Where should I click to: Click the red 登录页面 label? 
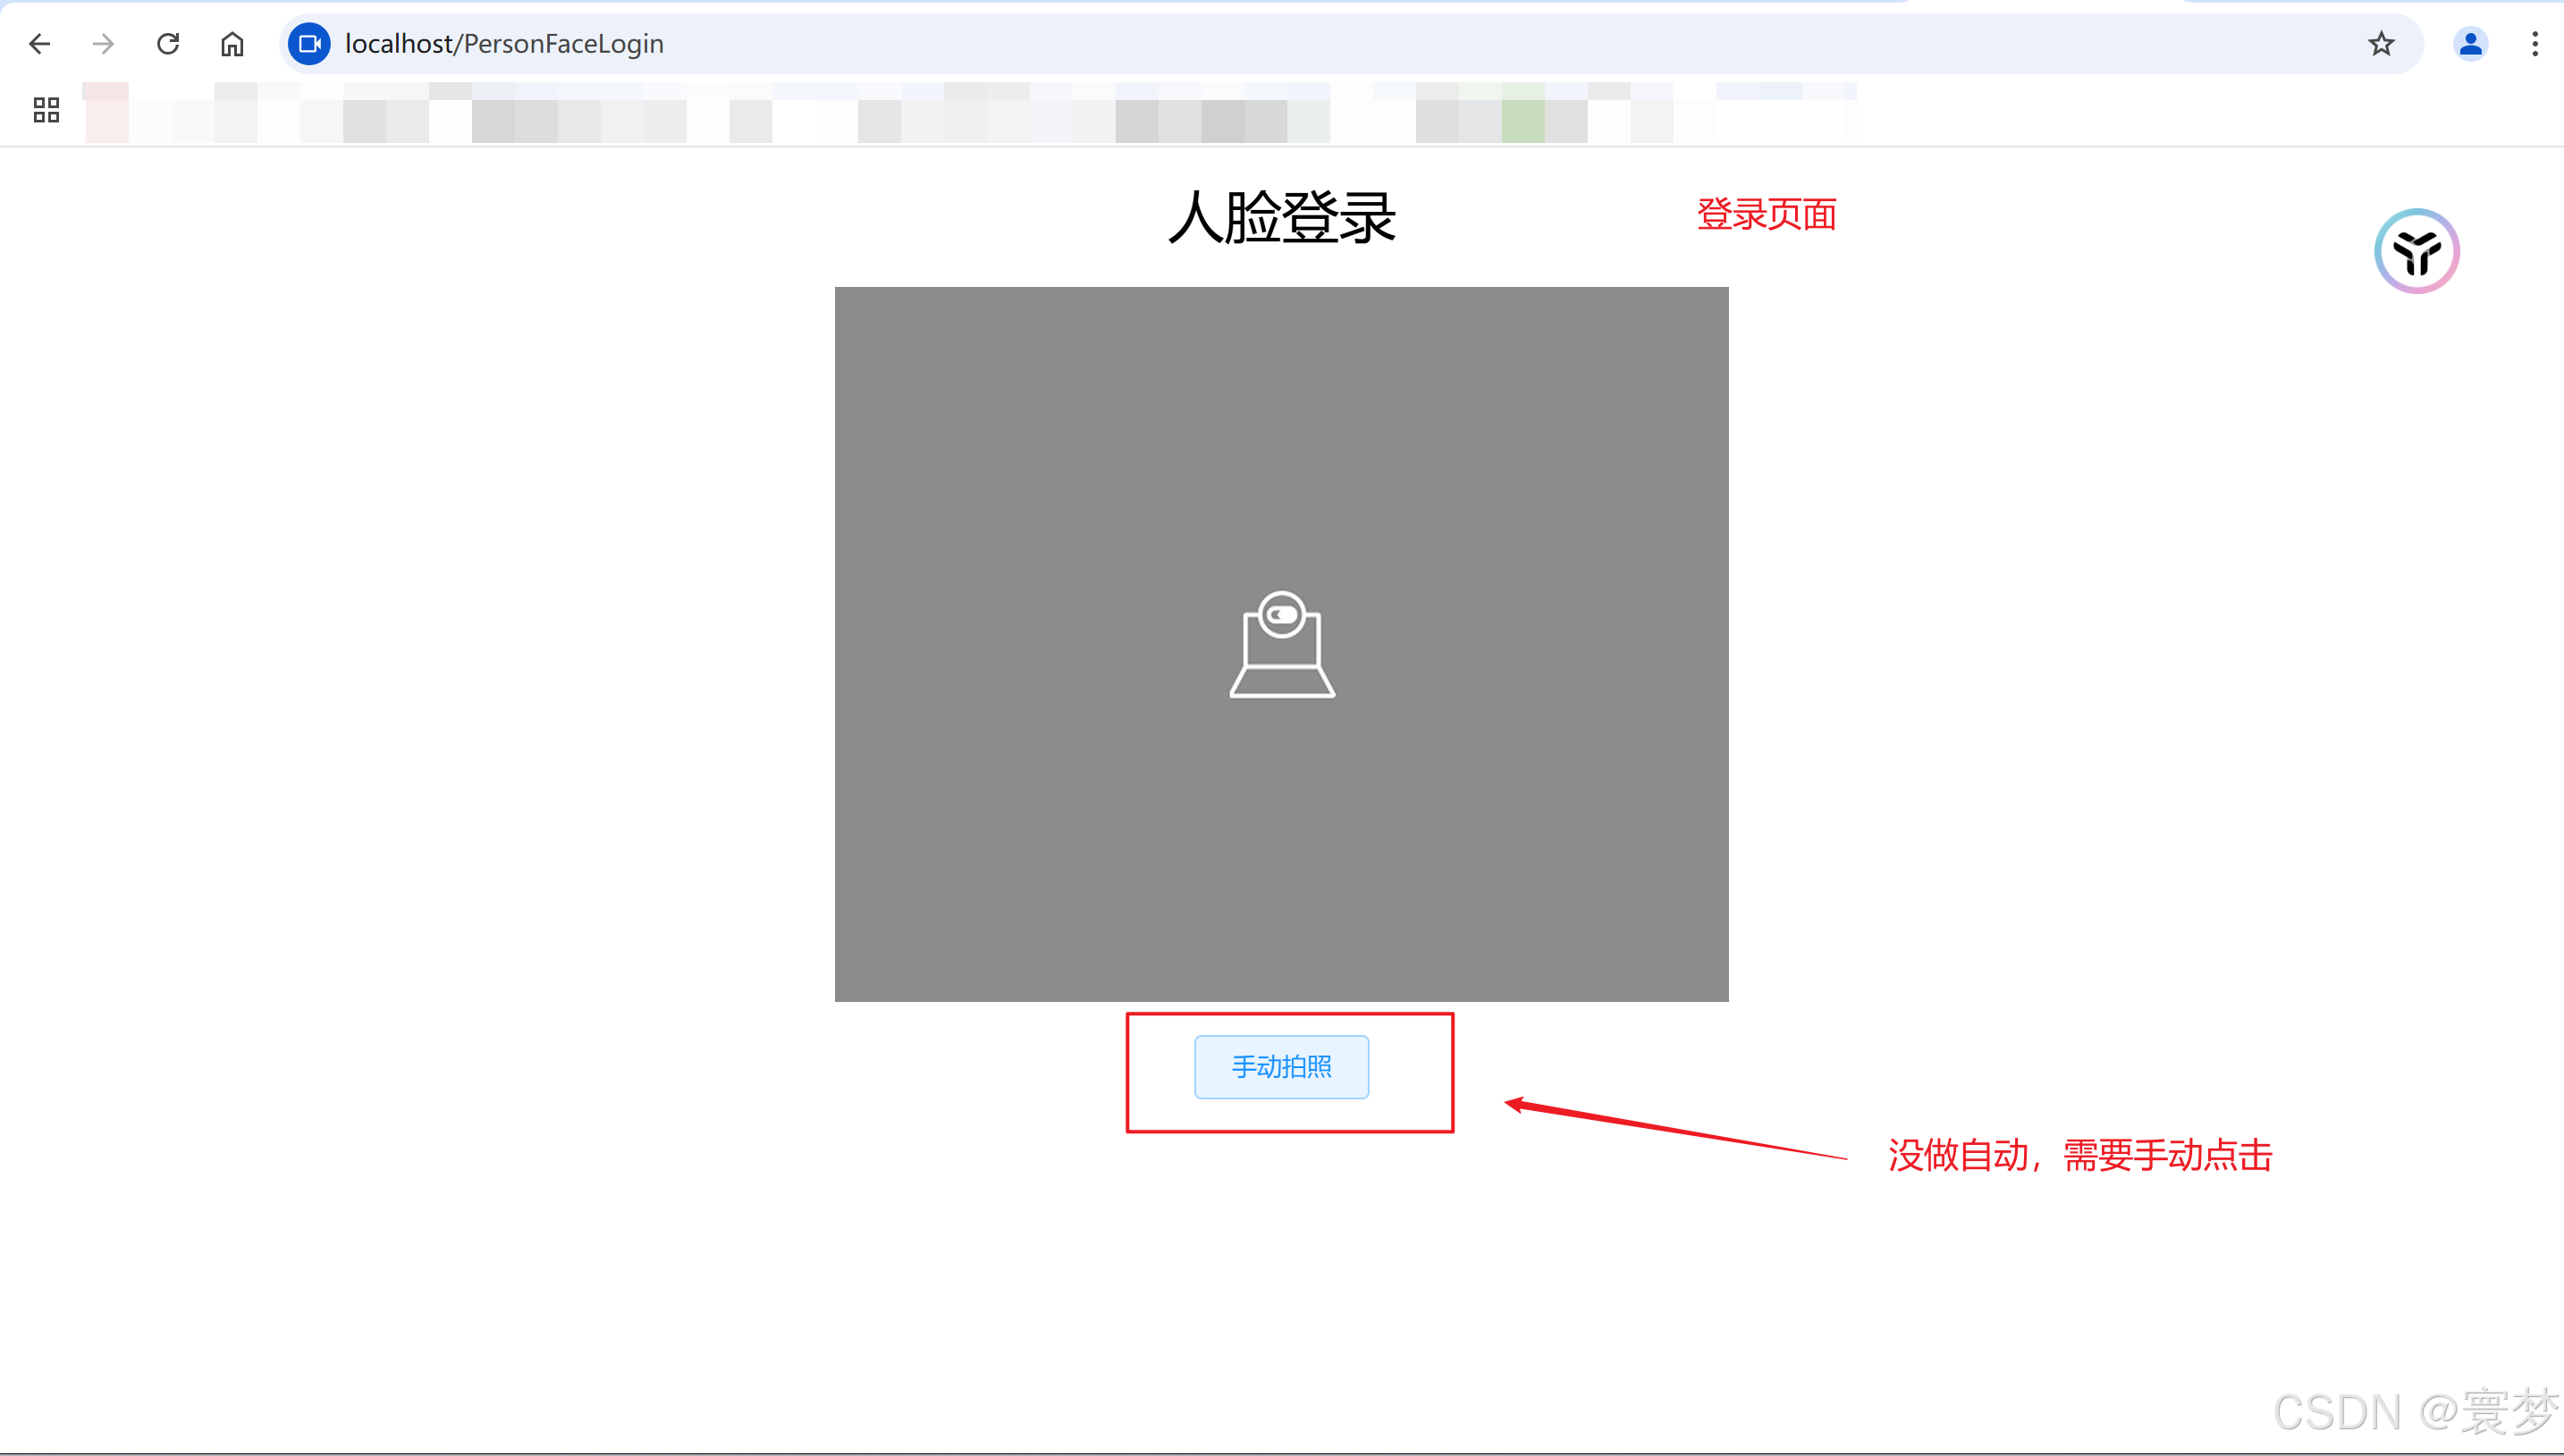click(x=1766, y=214)
